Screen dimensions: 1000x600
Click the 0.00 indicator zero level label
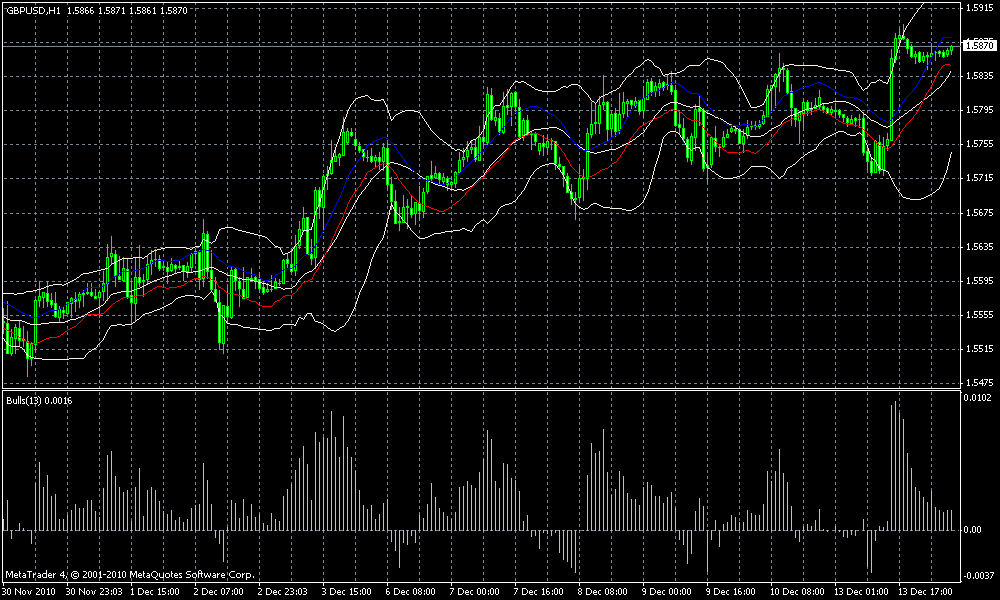[974, 530]
